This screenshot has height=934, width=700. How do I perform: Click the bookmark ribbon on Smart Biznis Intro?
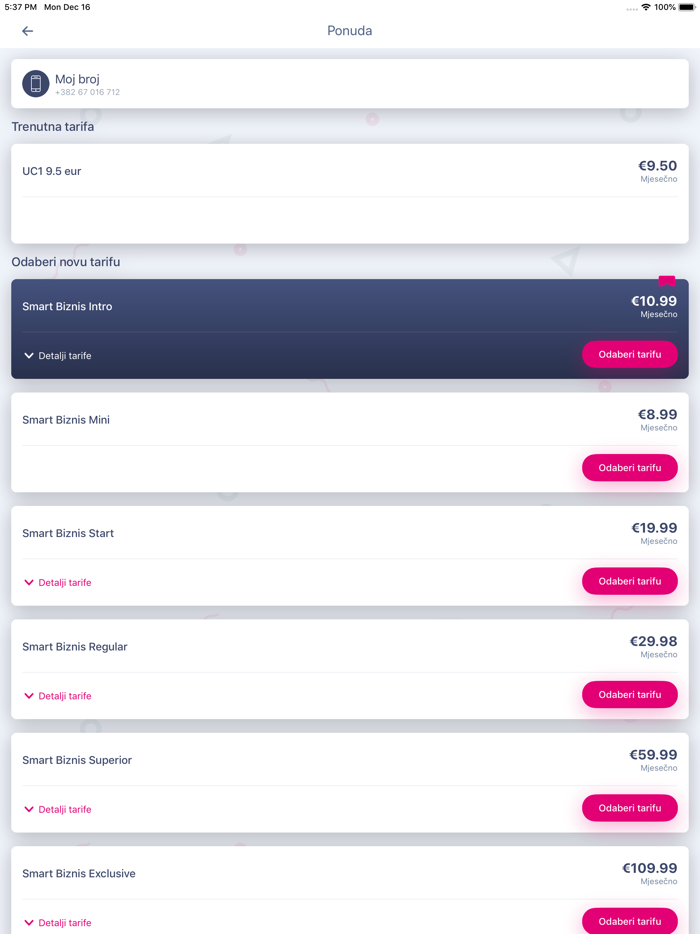point(666,283)
